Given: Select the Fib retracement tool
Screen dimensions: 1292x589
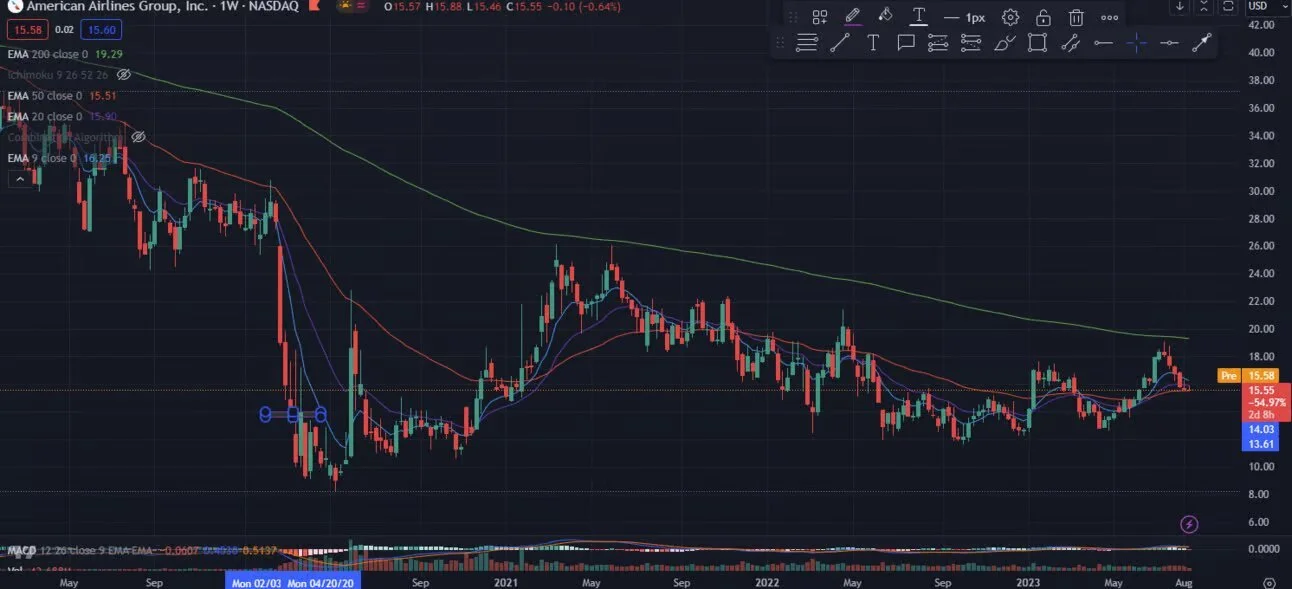Looking at the screenshot, I should [x=806, y=43].
